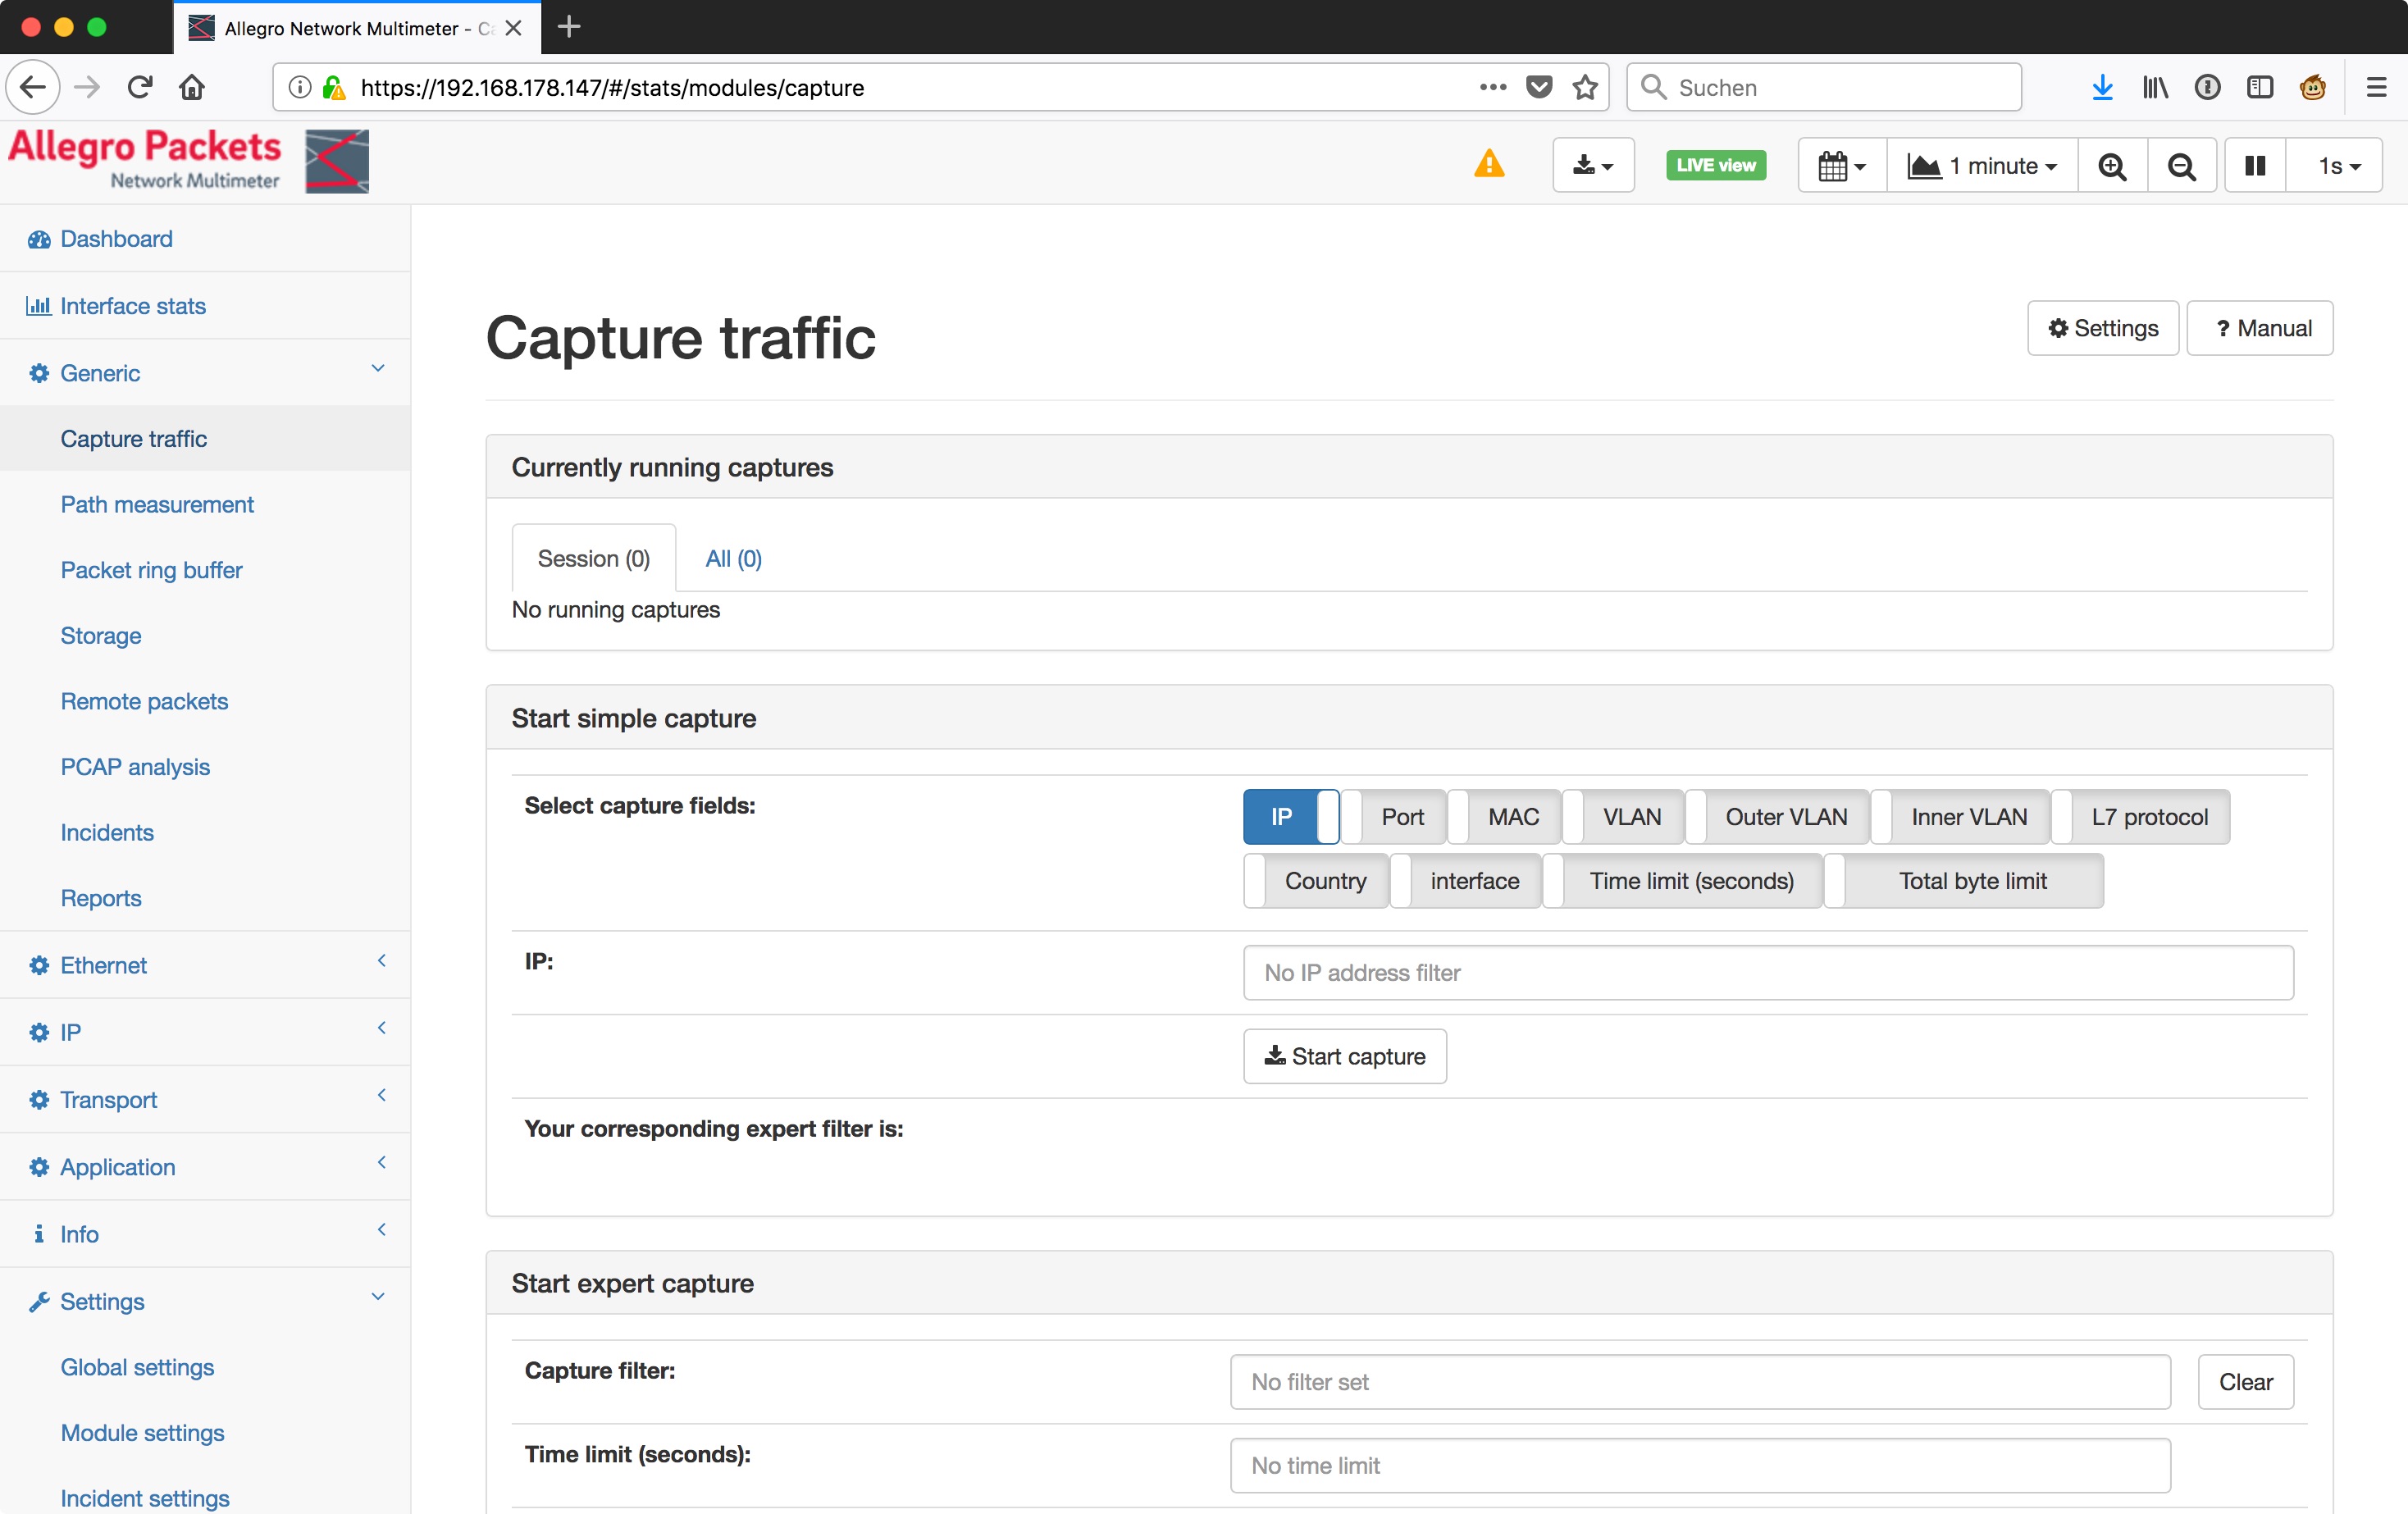Click the yellow warning triangle icon

pos(1488,164)
